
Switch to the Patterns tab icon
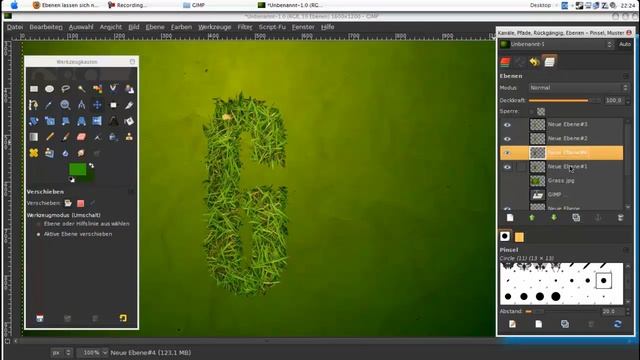pos(519,237)
